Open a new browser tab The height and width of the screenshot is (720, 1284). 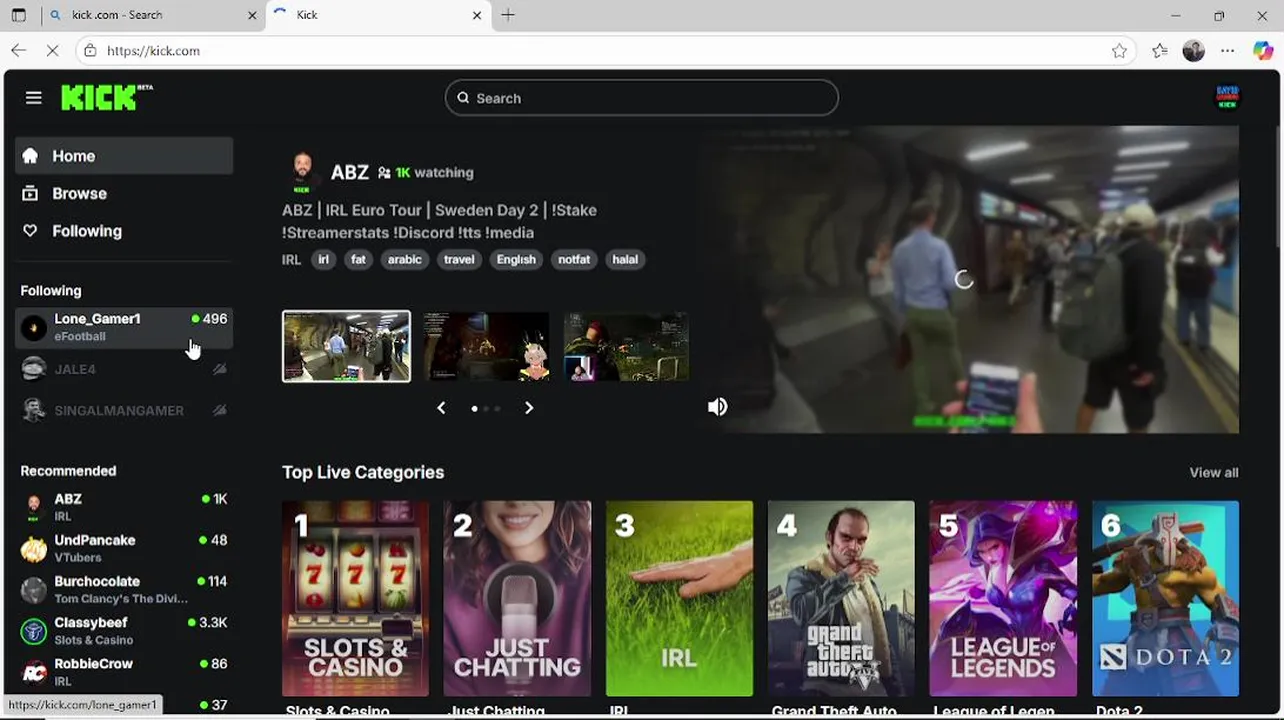pos(508,15)
